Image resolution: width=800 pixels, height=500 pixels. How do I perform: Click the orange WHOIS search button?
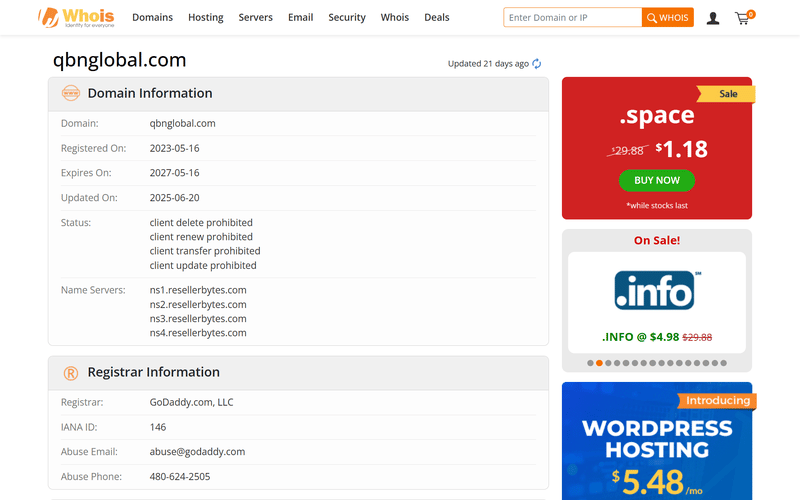point(668,17)
